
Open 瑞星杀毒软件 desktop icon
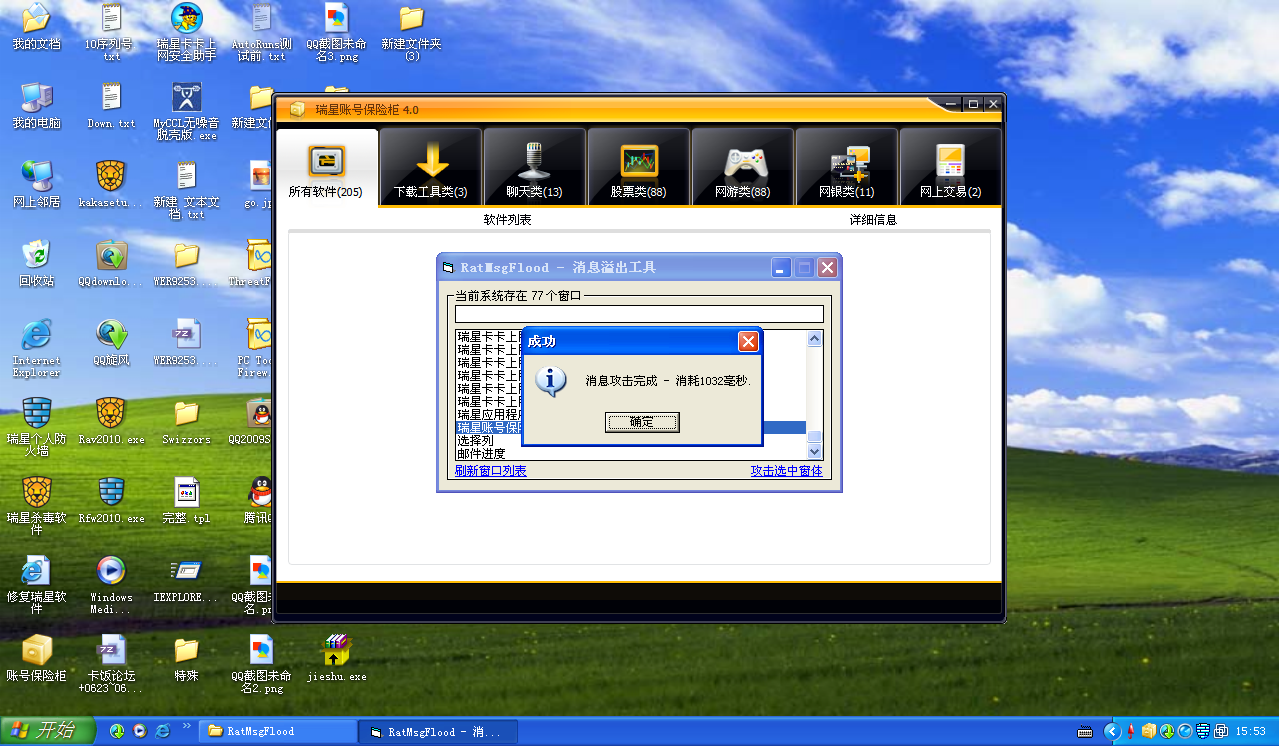click(x=37, y=505)
